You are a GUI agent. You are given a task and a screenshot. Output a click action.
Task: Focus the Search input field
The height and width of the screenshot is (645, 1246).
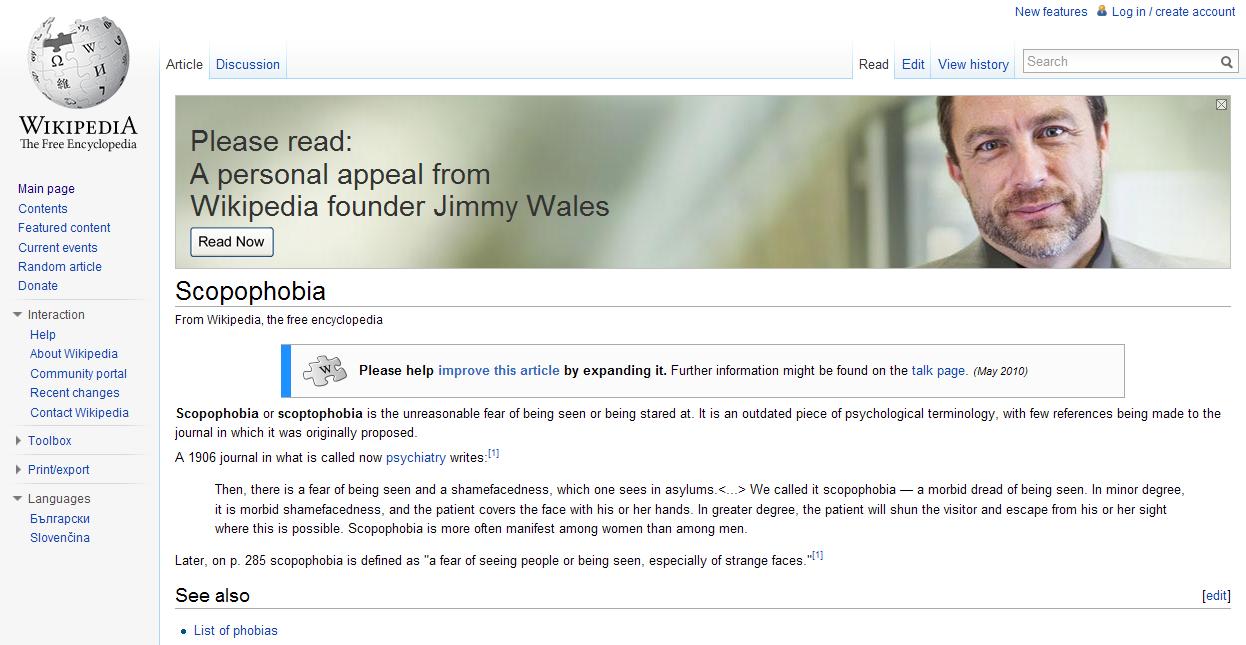[x=1120, y=62]
